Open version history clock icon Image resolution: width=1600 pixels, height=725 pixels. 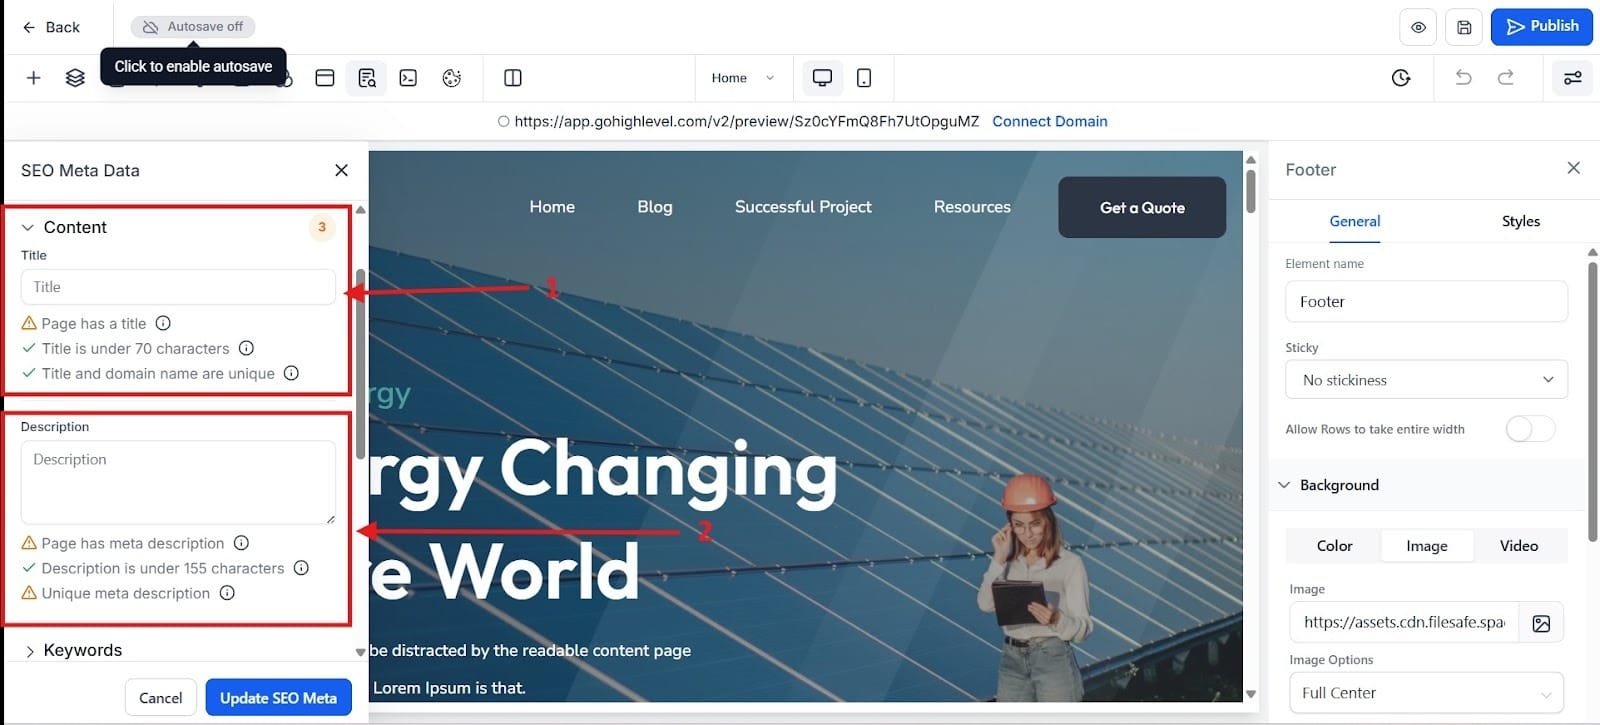(1401, 78)
